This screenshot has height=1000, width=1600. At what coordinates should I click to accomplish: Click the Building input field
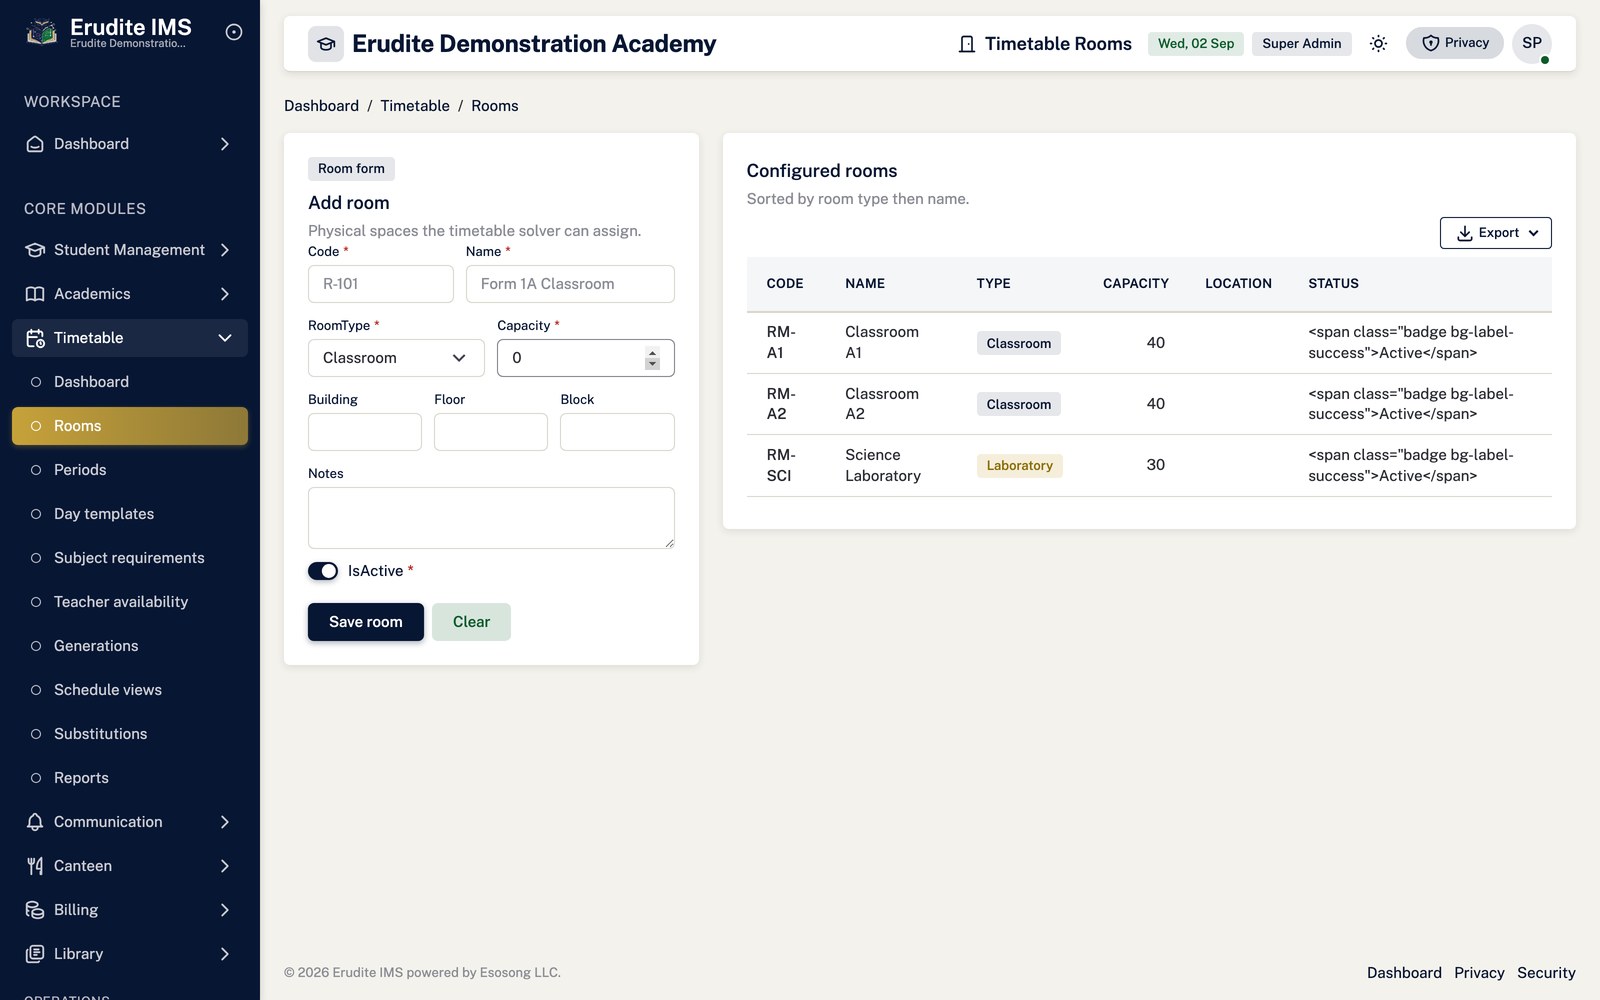[x=365, y=432]
